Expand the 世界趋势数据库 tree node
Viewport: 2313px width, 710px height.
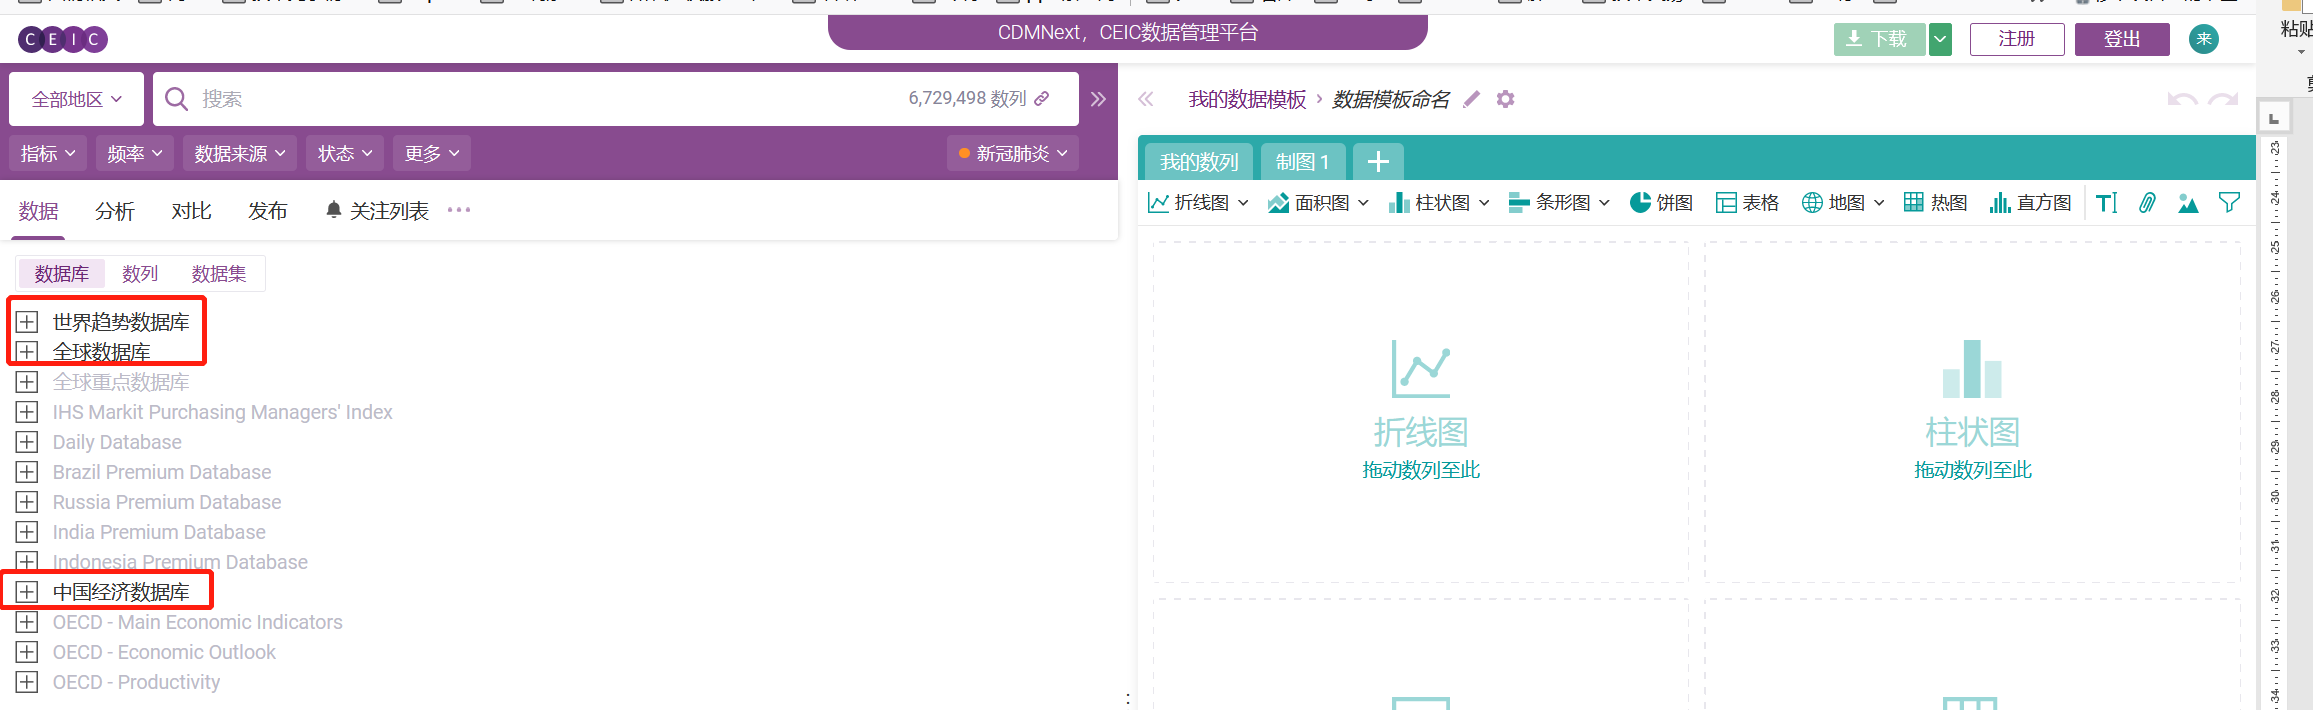pyautogui.click(x=27, y=322)
